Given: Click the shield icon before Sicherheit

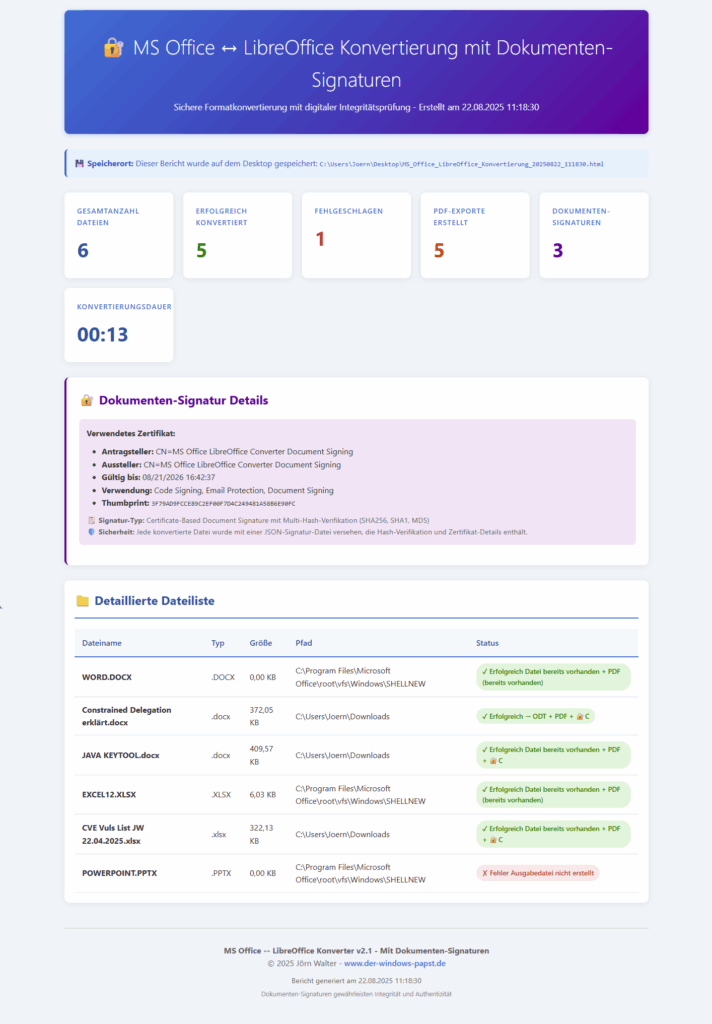Looking at the screenshot, I should (x=92, y=532).
